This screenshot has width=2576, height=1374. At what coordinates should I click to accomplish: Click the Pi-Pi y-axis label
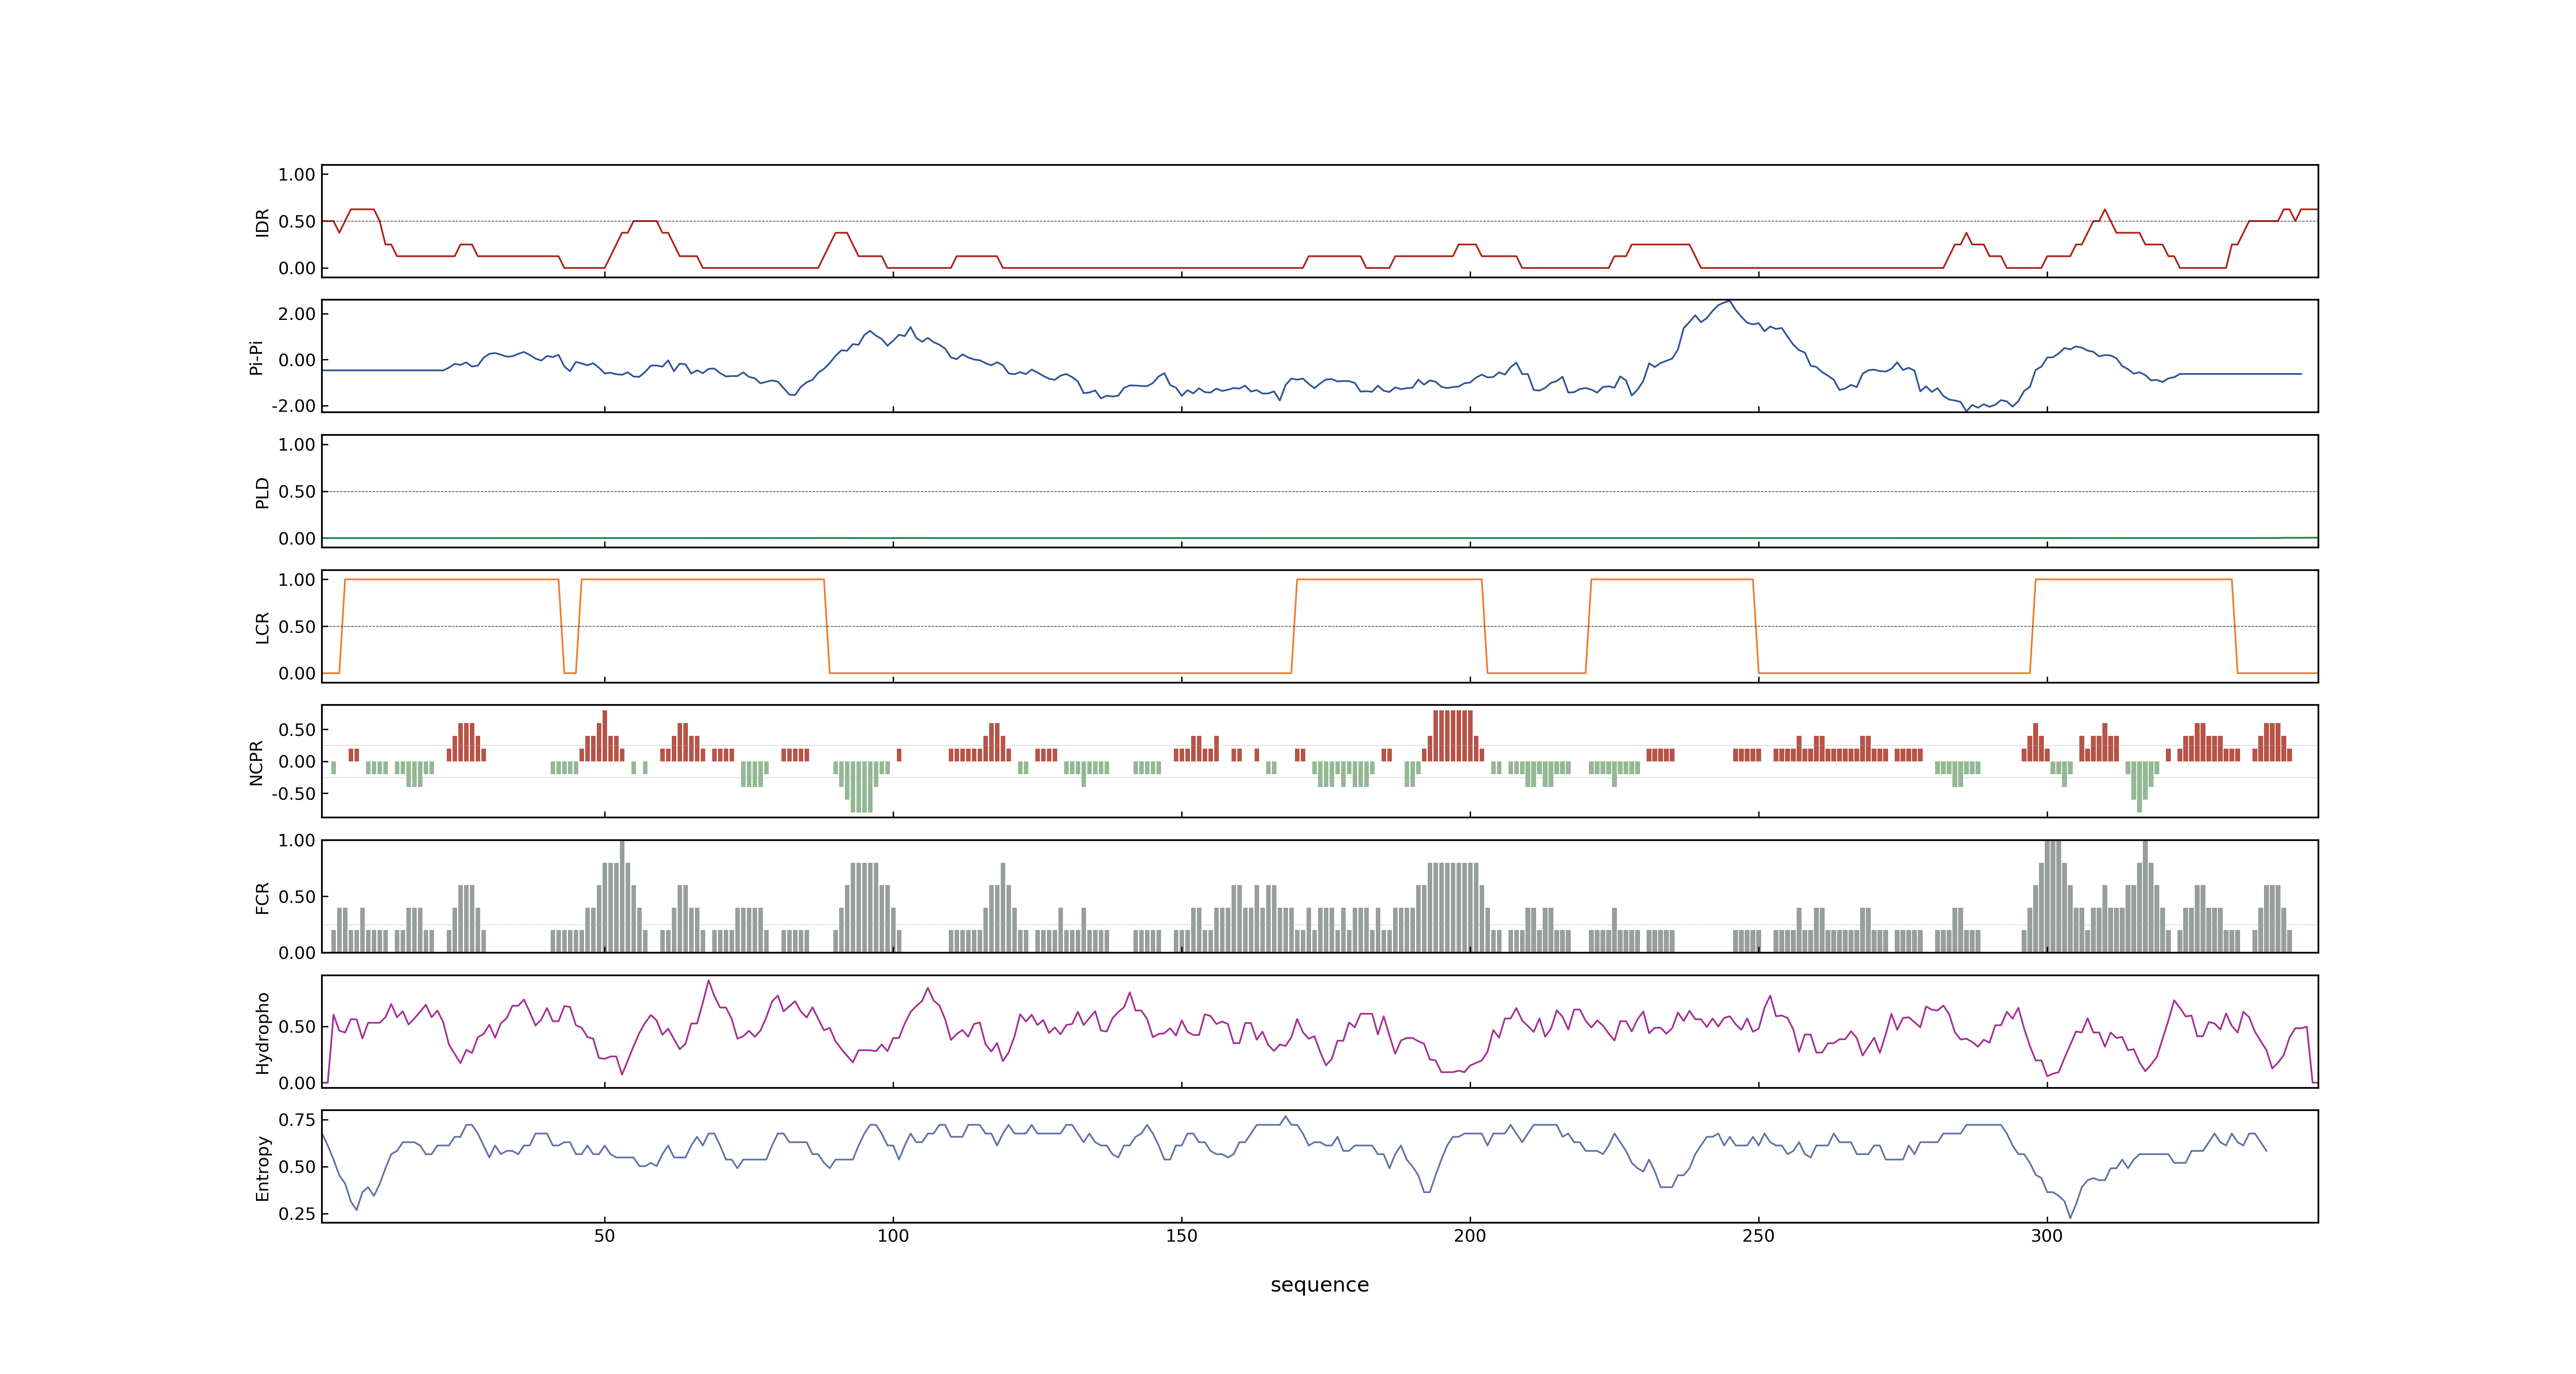click(256, 357)
